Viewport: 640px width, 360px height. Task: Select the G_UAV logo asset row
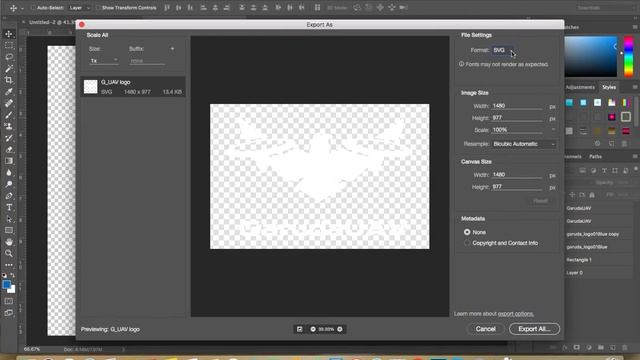point(133,87)
